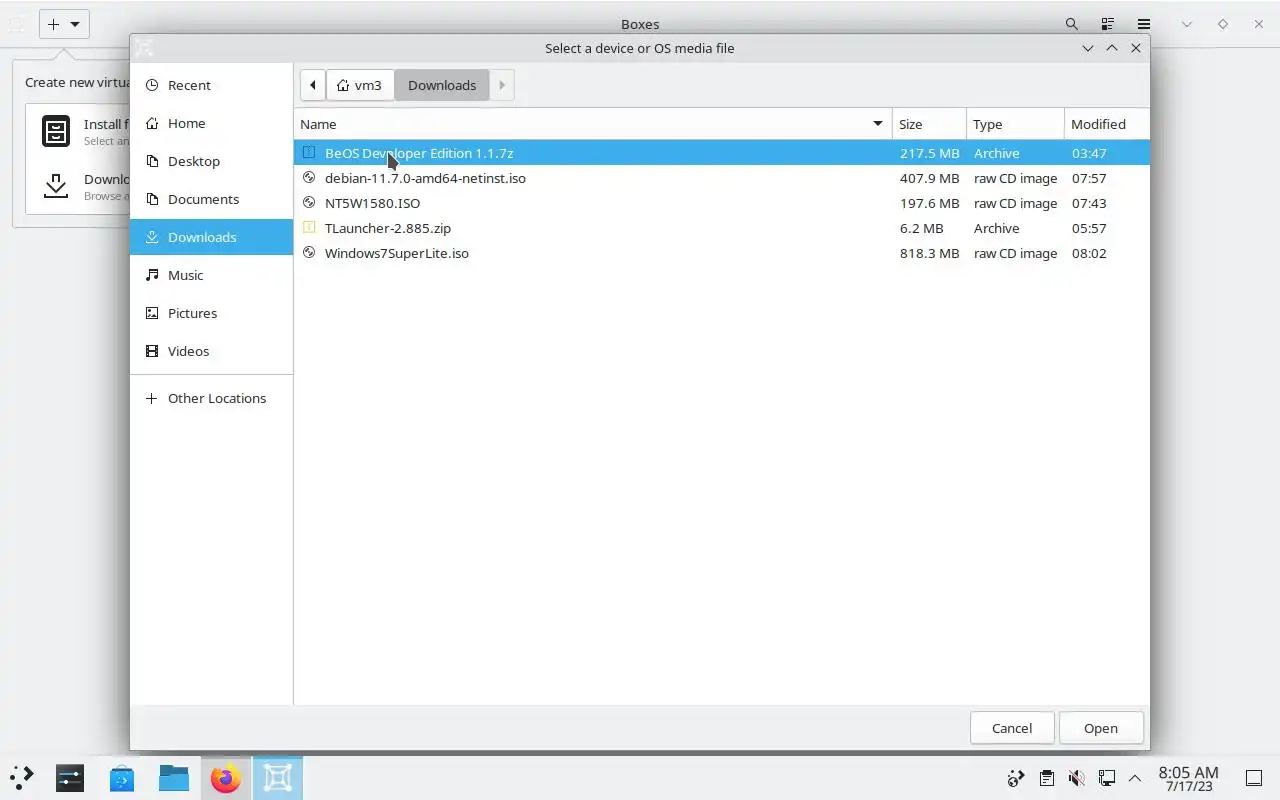The height and width of the screenshot is (800, 1280).
Task: Toggle the muted volume tray icon
Action: click(1077, 778)
